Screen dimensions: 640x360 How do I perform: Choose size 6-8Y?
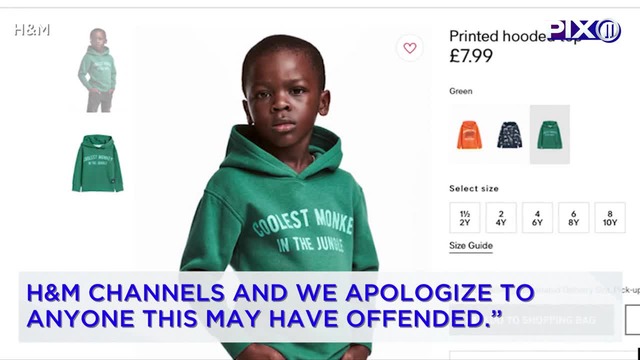pyautogui.click(x=574, y=218)
